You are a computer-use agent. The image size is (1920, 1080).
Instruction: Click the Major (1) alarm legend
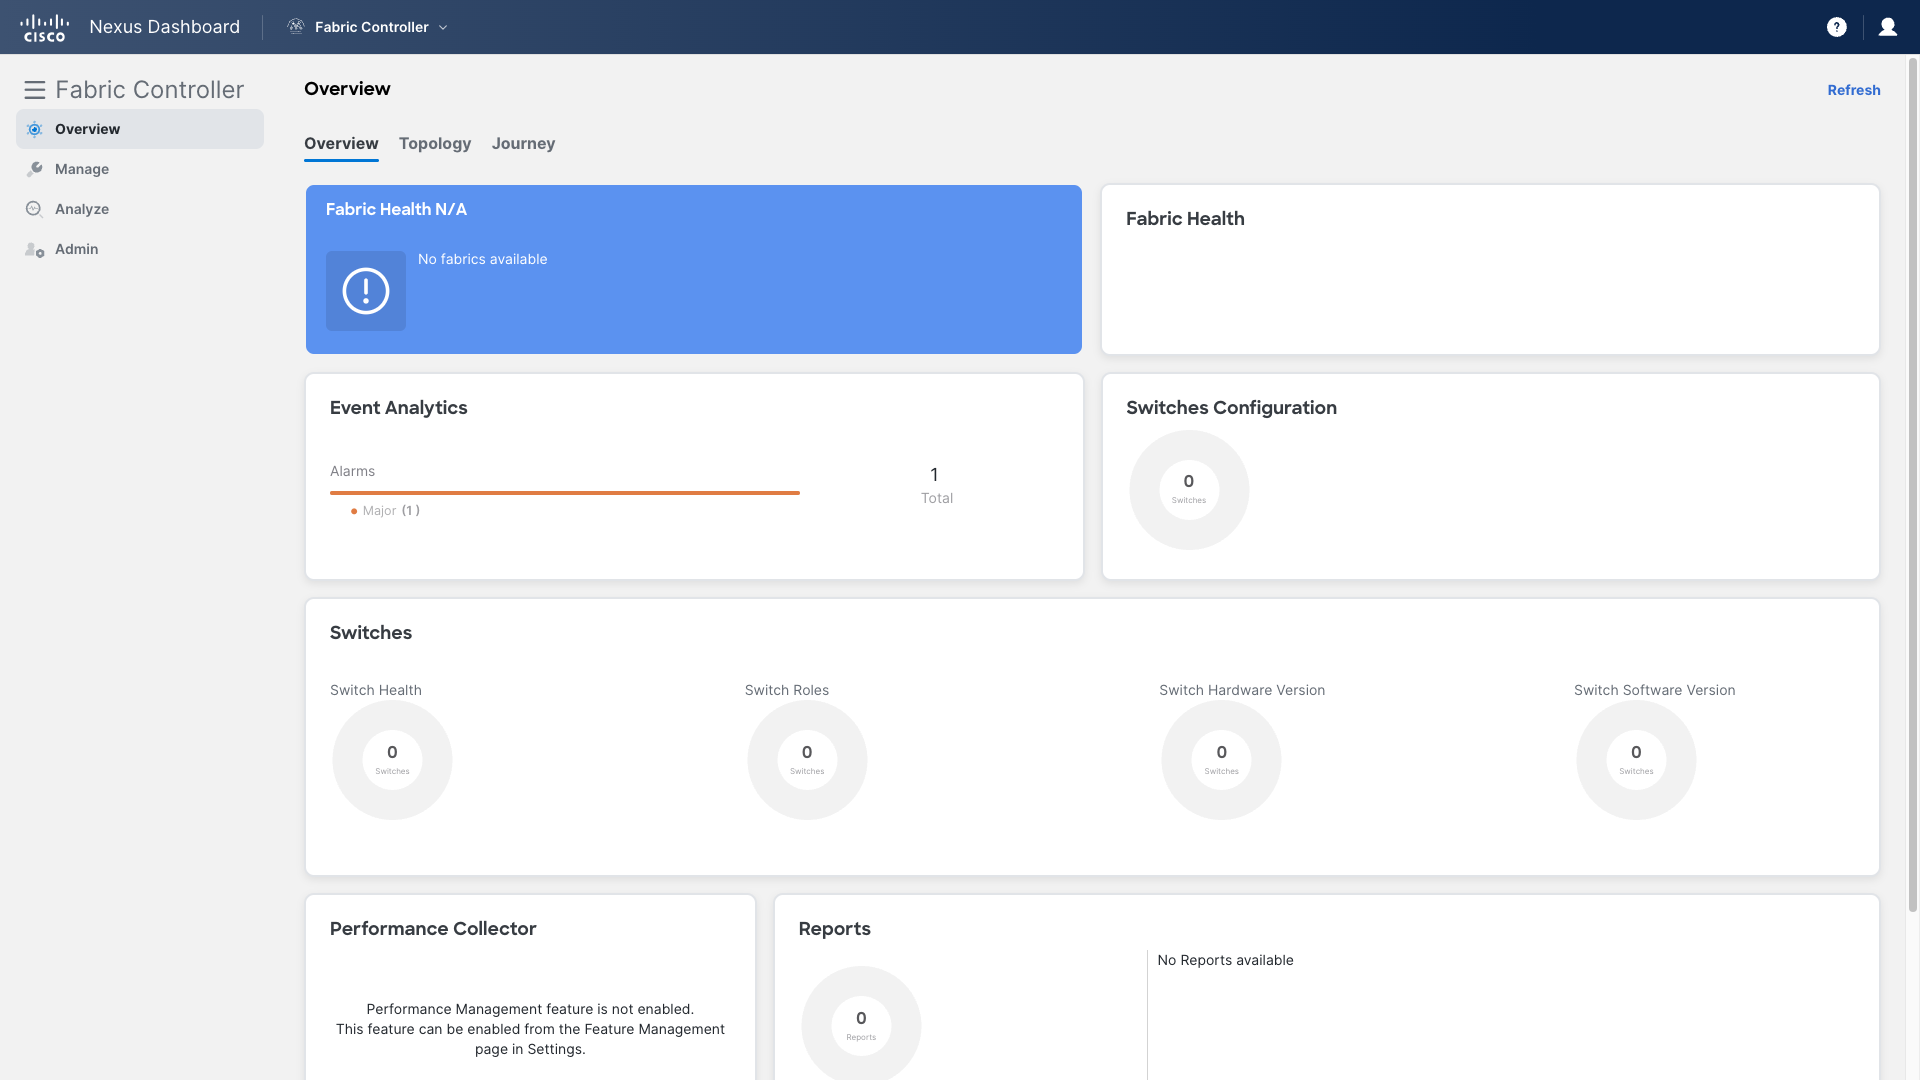coord(385,511)
